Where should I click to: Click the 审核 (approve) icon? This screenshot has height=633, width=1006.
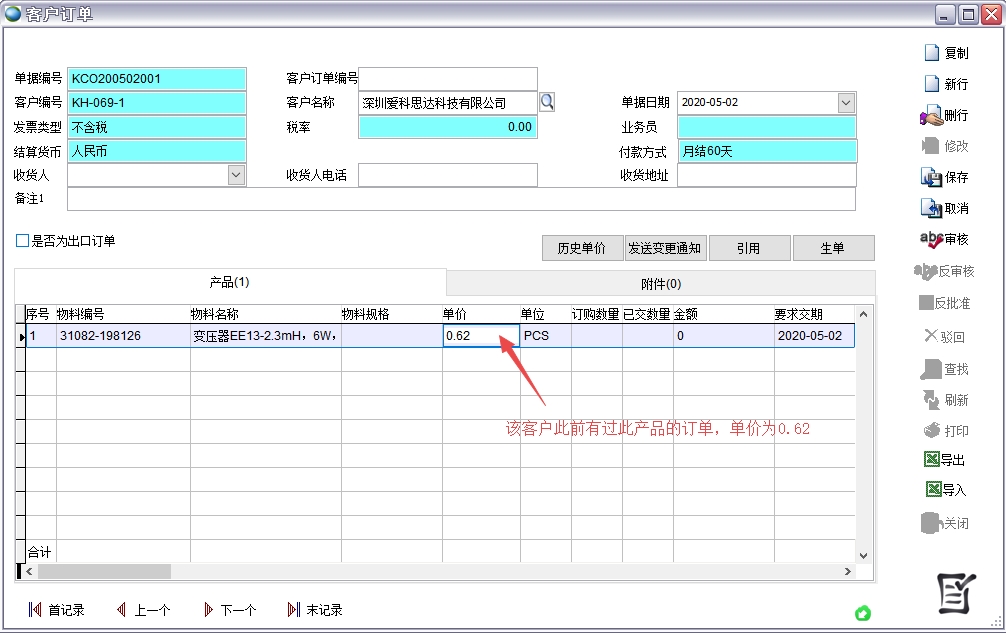931,239
